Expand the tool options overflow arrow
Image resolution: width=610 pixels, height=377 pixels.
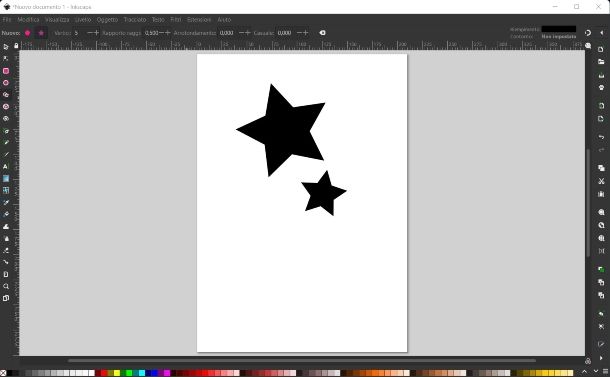(601, 33)
